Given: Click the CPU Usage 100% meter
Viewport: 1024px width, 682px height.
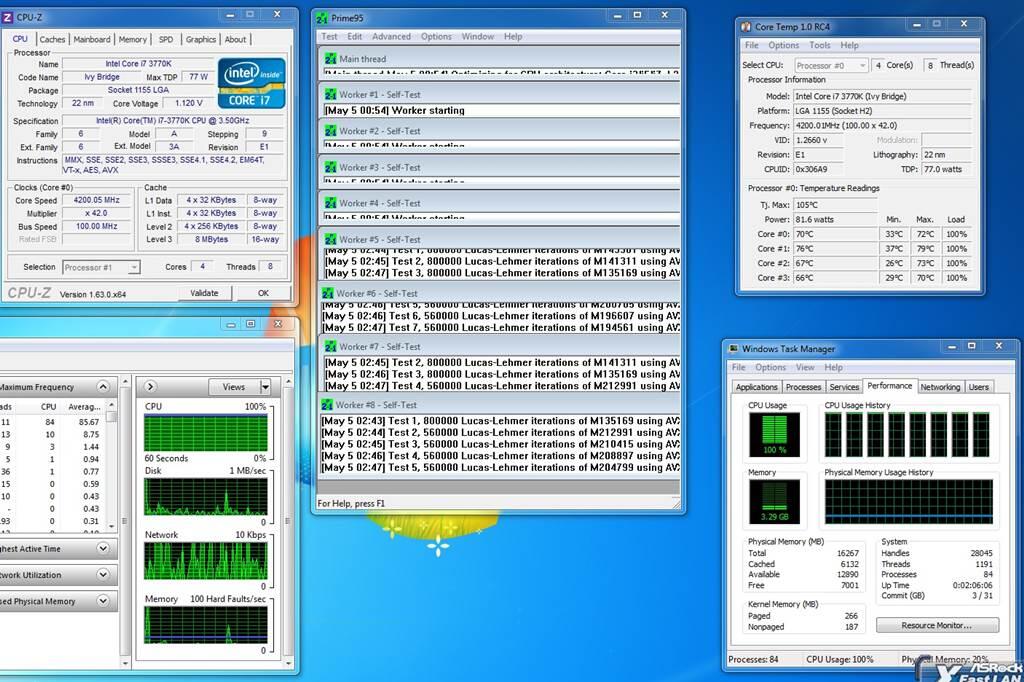Looking at the screenshot, I should click(774, 434).
